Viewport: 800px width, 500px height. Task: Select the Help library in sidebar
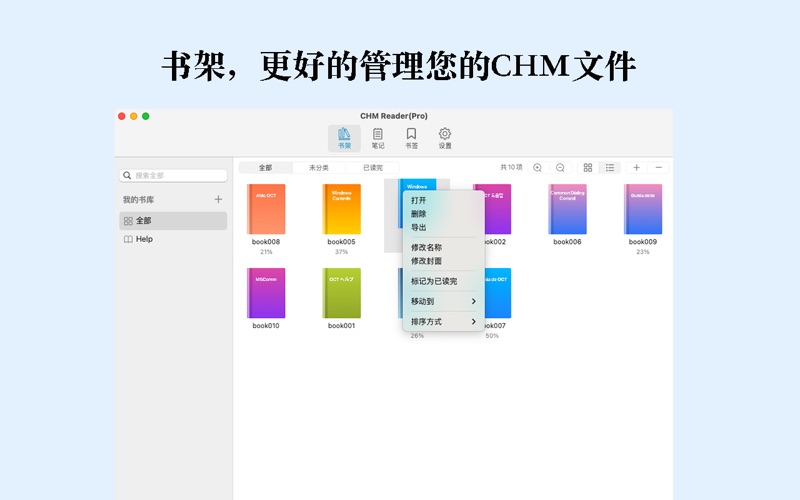point(145,240)
